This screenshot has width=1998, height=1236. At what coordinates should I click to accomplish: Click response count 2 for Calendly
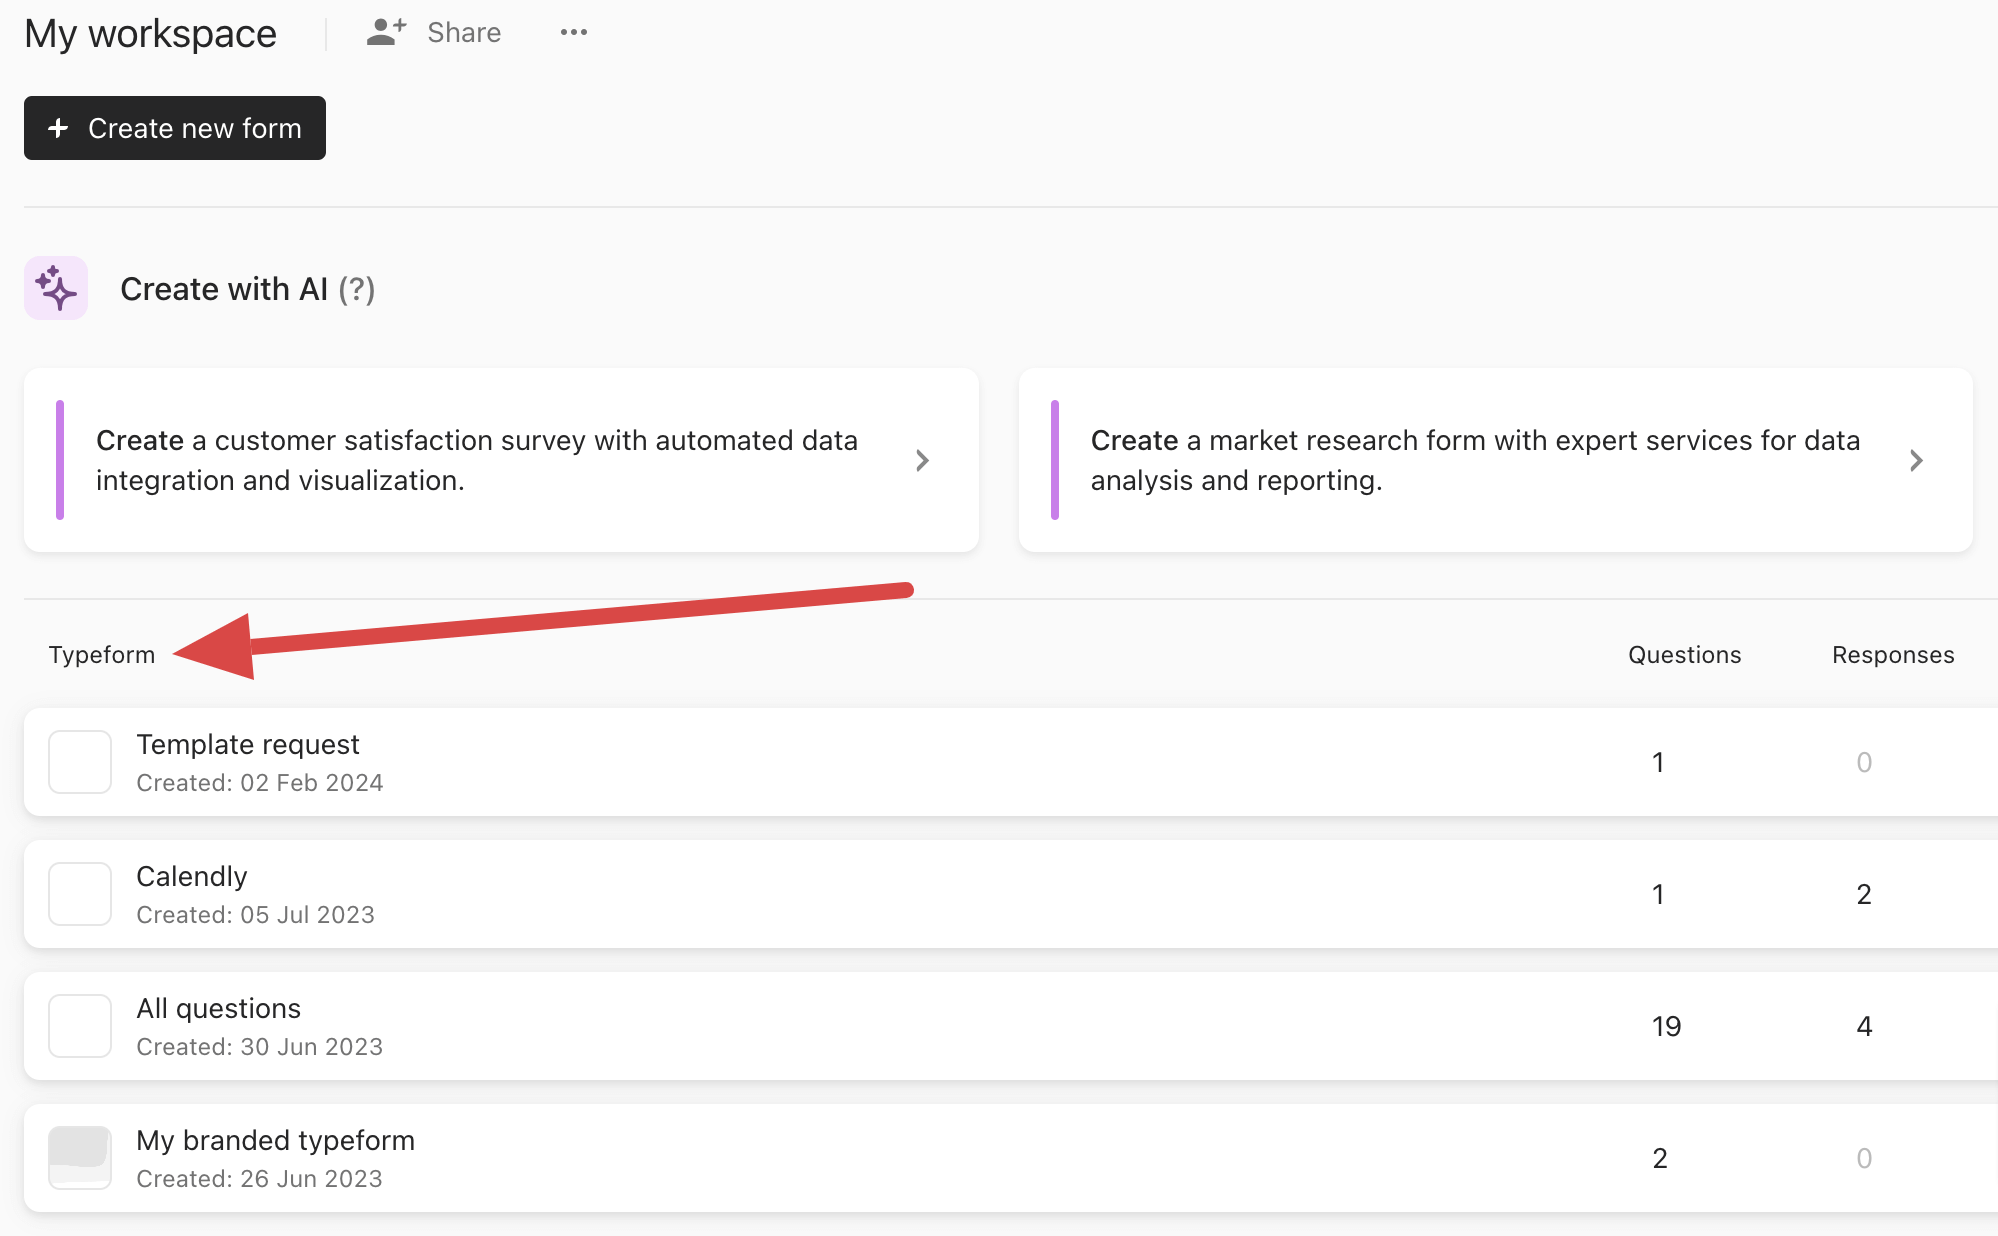click(1864, 894)
